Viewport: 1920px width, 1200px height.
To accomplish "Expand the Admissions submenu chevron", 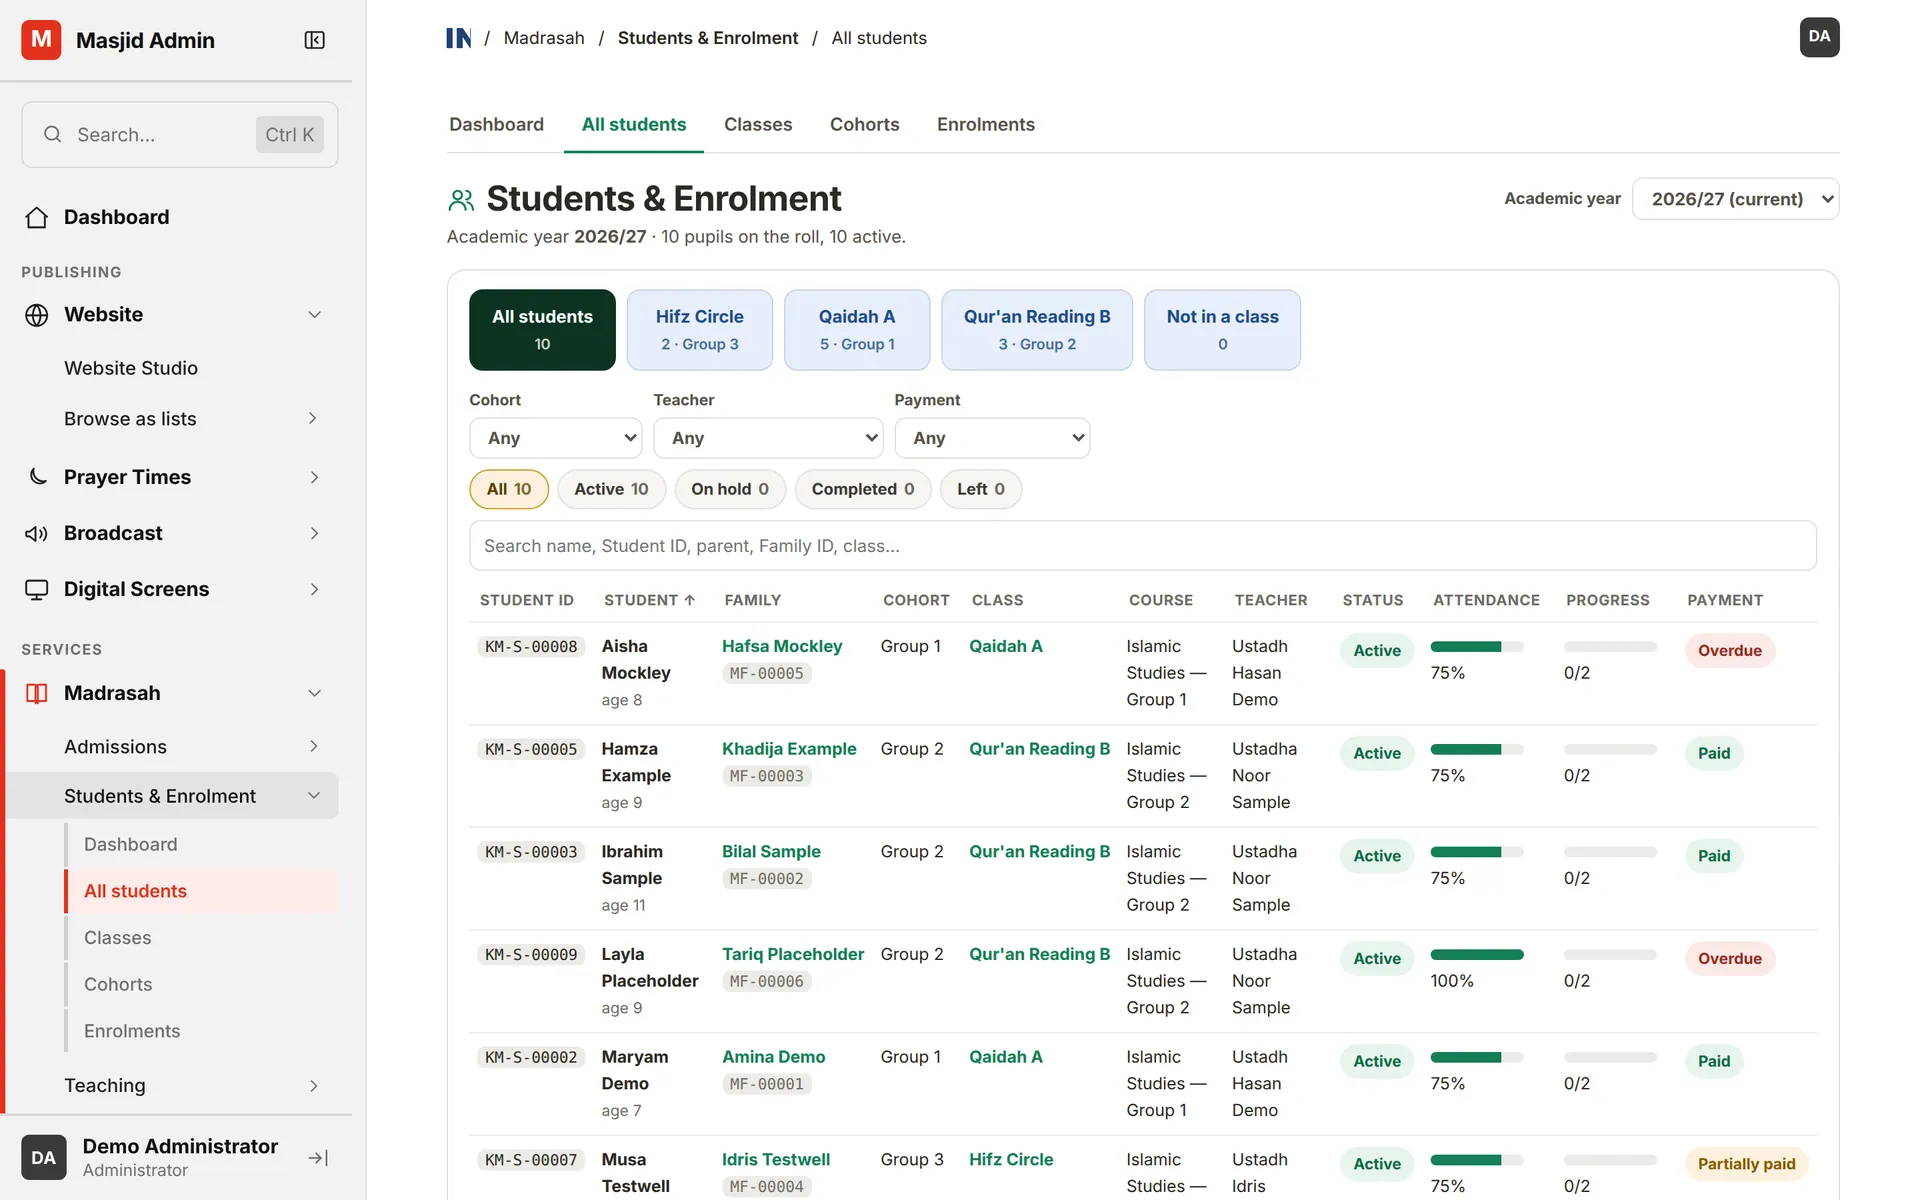I will pyautogui.click(x=314, y=747).
